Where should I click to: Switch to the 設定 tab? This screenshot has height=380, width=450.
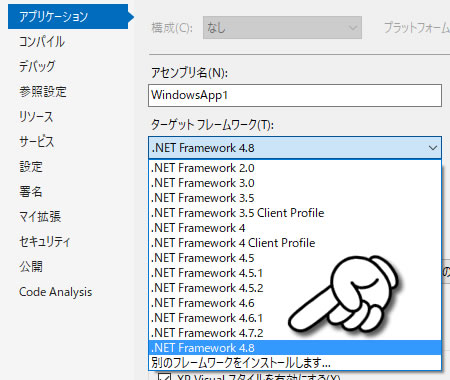coord(31,167)
